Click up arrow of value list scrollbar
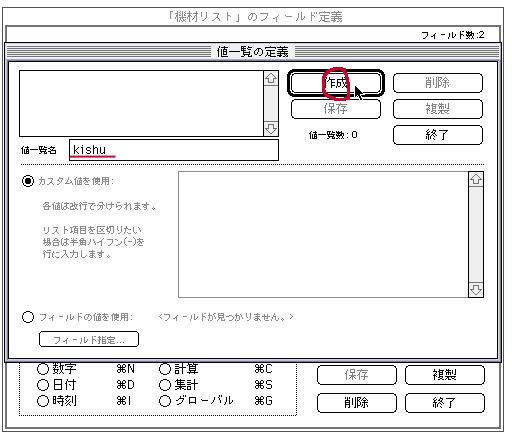The width and height of the screenshot is (512, 435). pyautogui.click(x=271, y=78)
